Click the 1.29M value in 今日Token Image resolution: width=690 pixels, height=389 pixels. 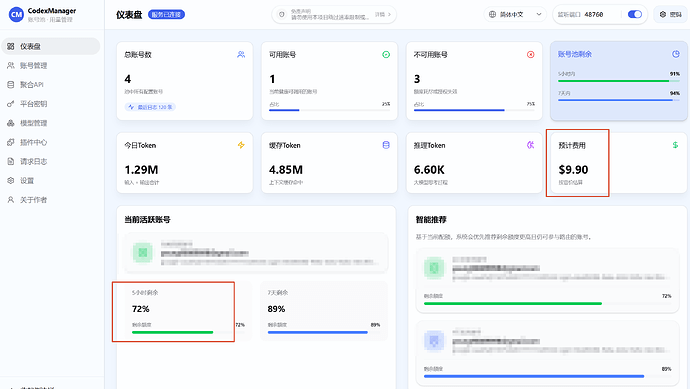pos(141,170)
